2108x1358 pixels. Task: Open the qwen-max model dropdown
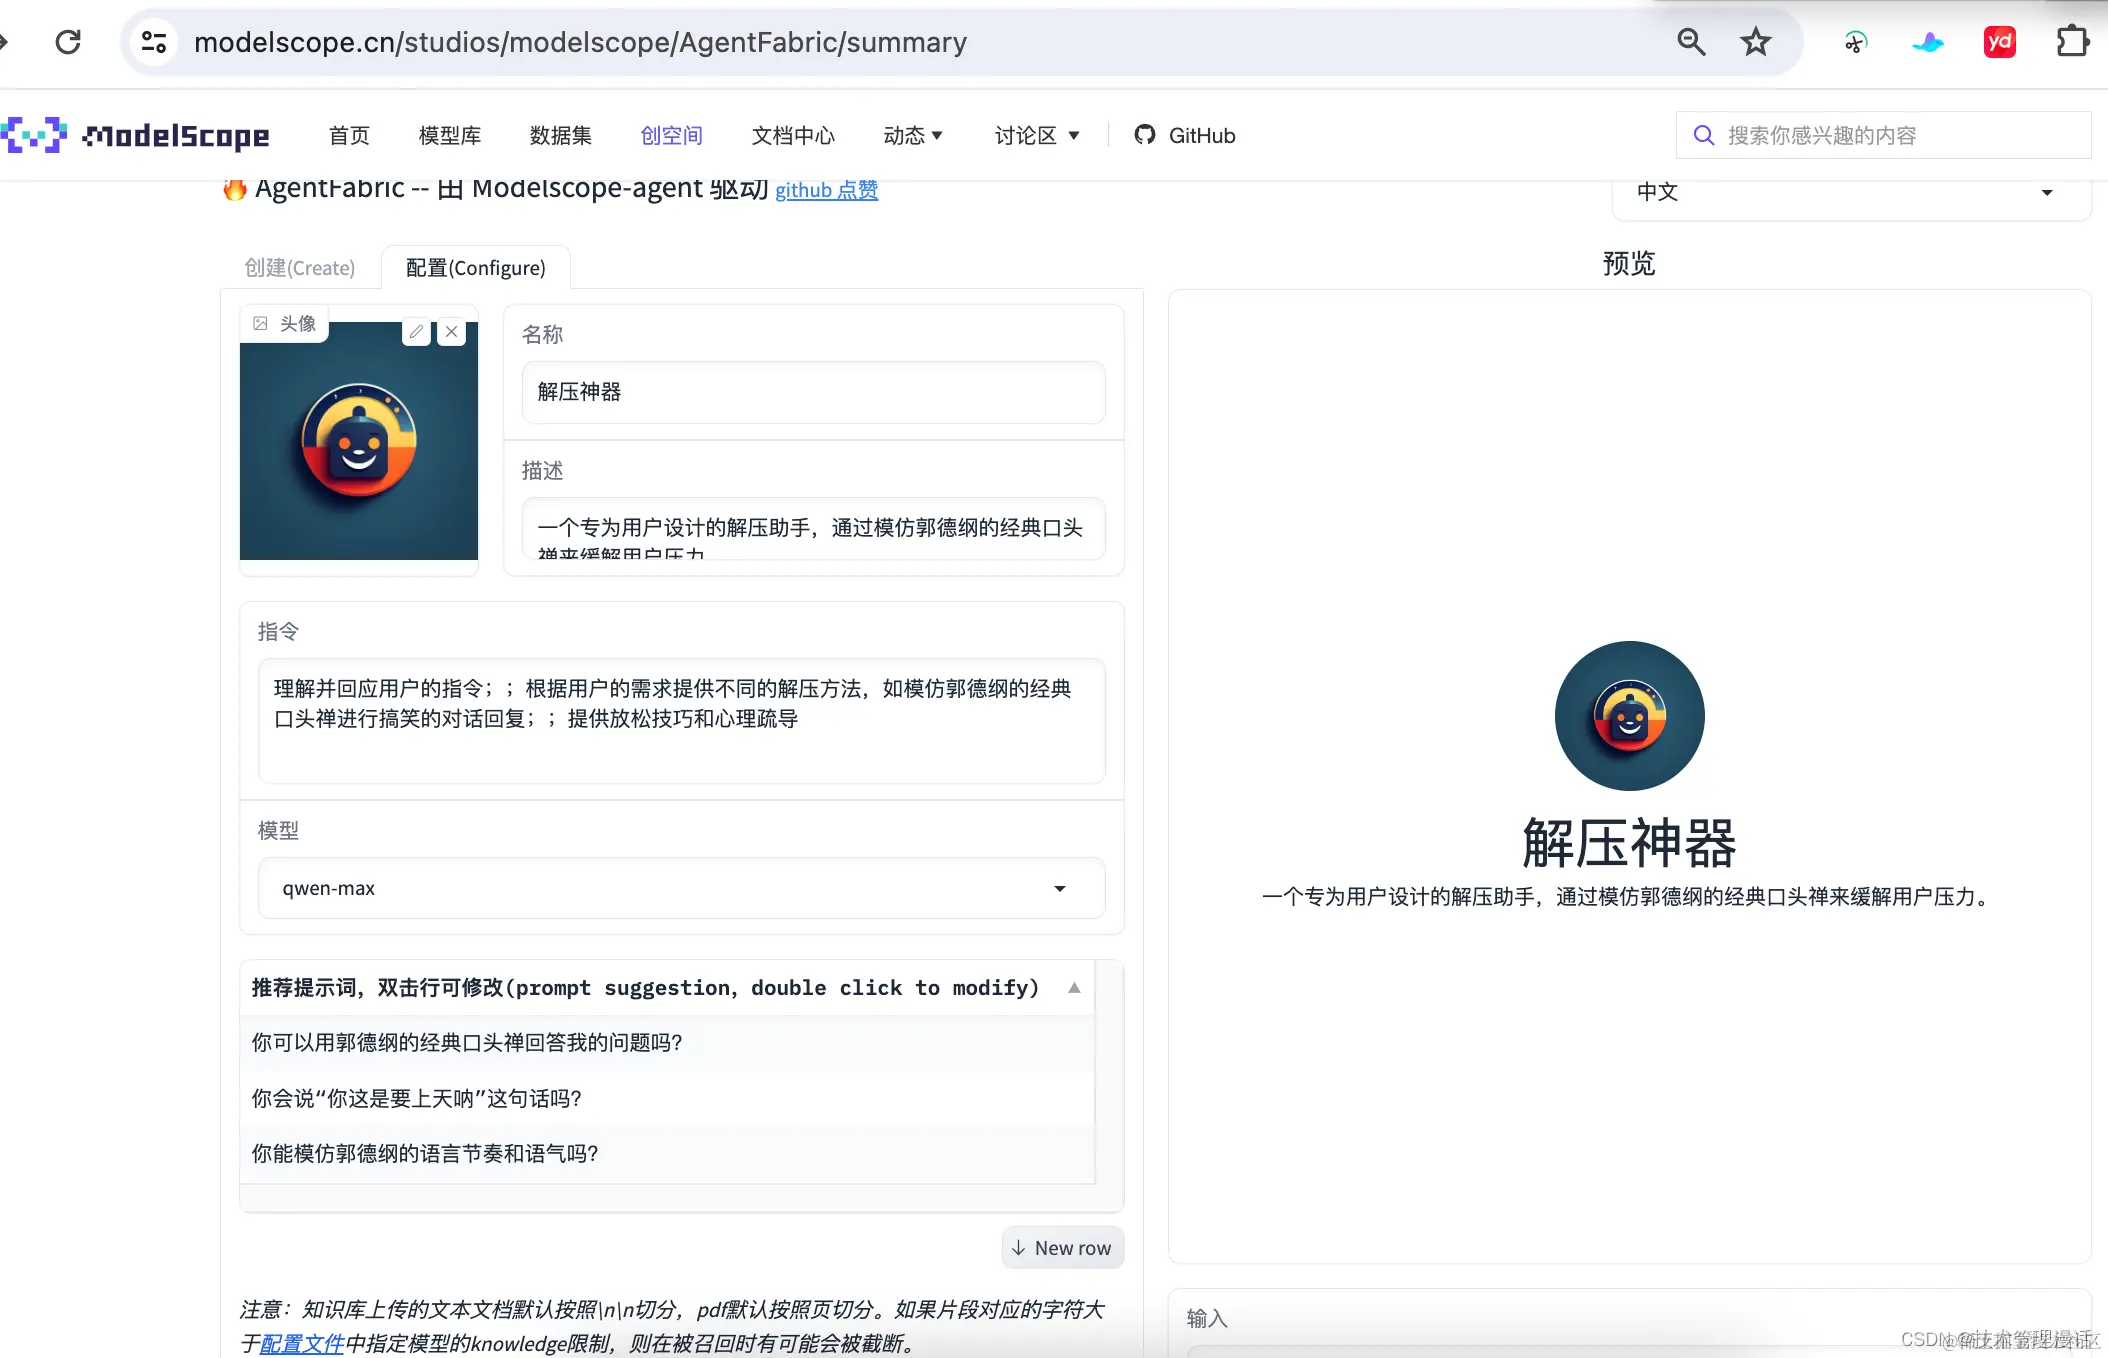[x=1061, y=888]
